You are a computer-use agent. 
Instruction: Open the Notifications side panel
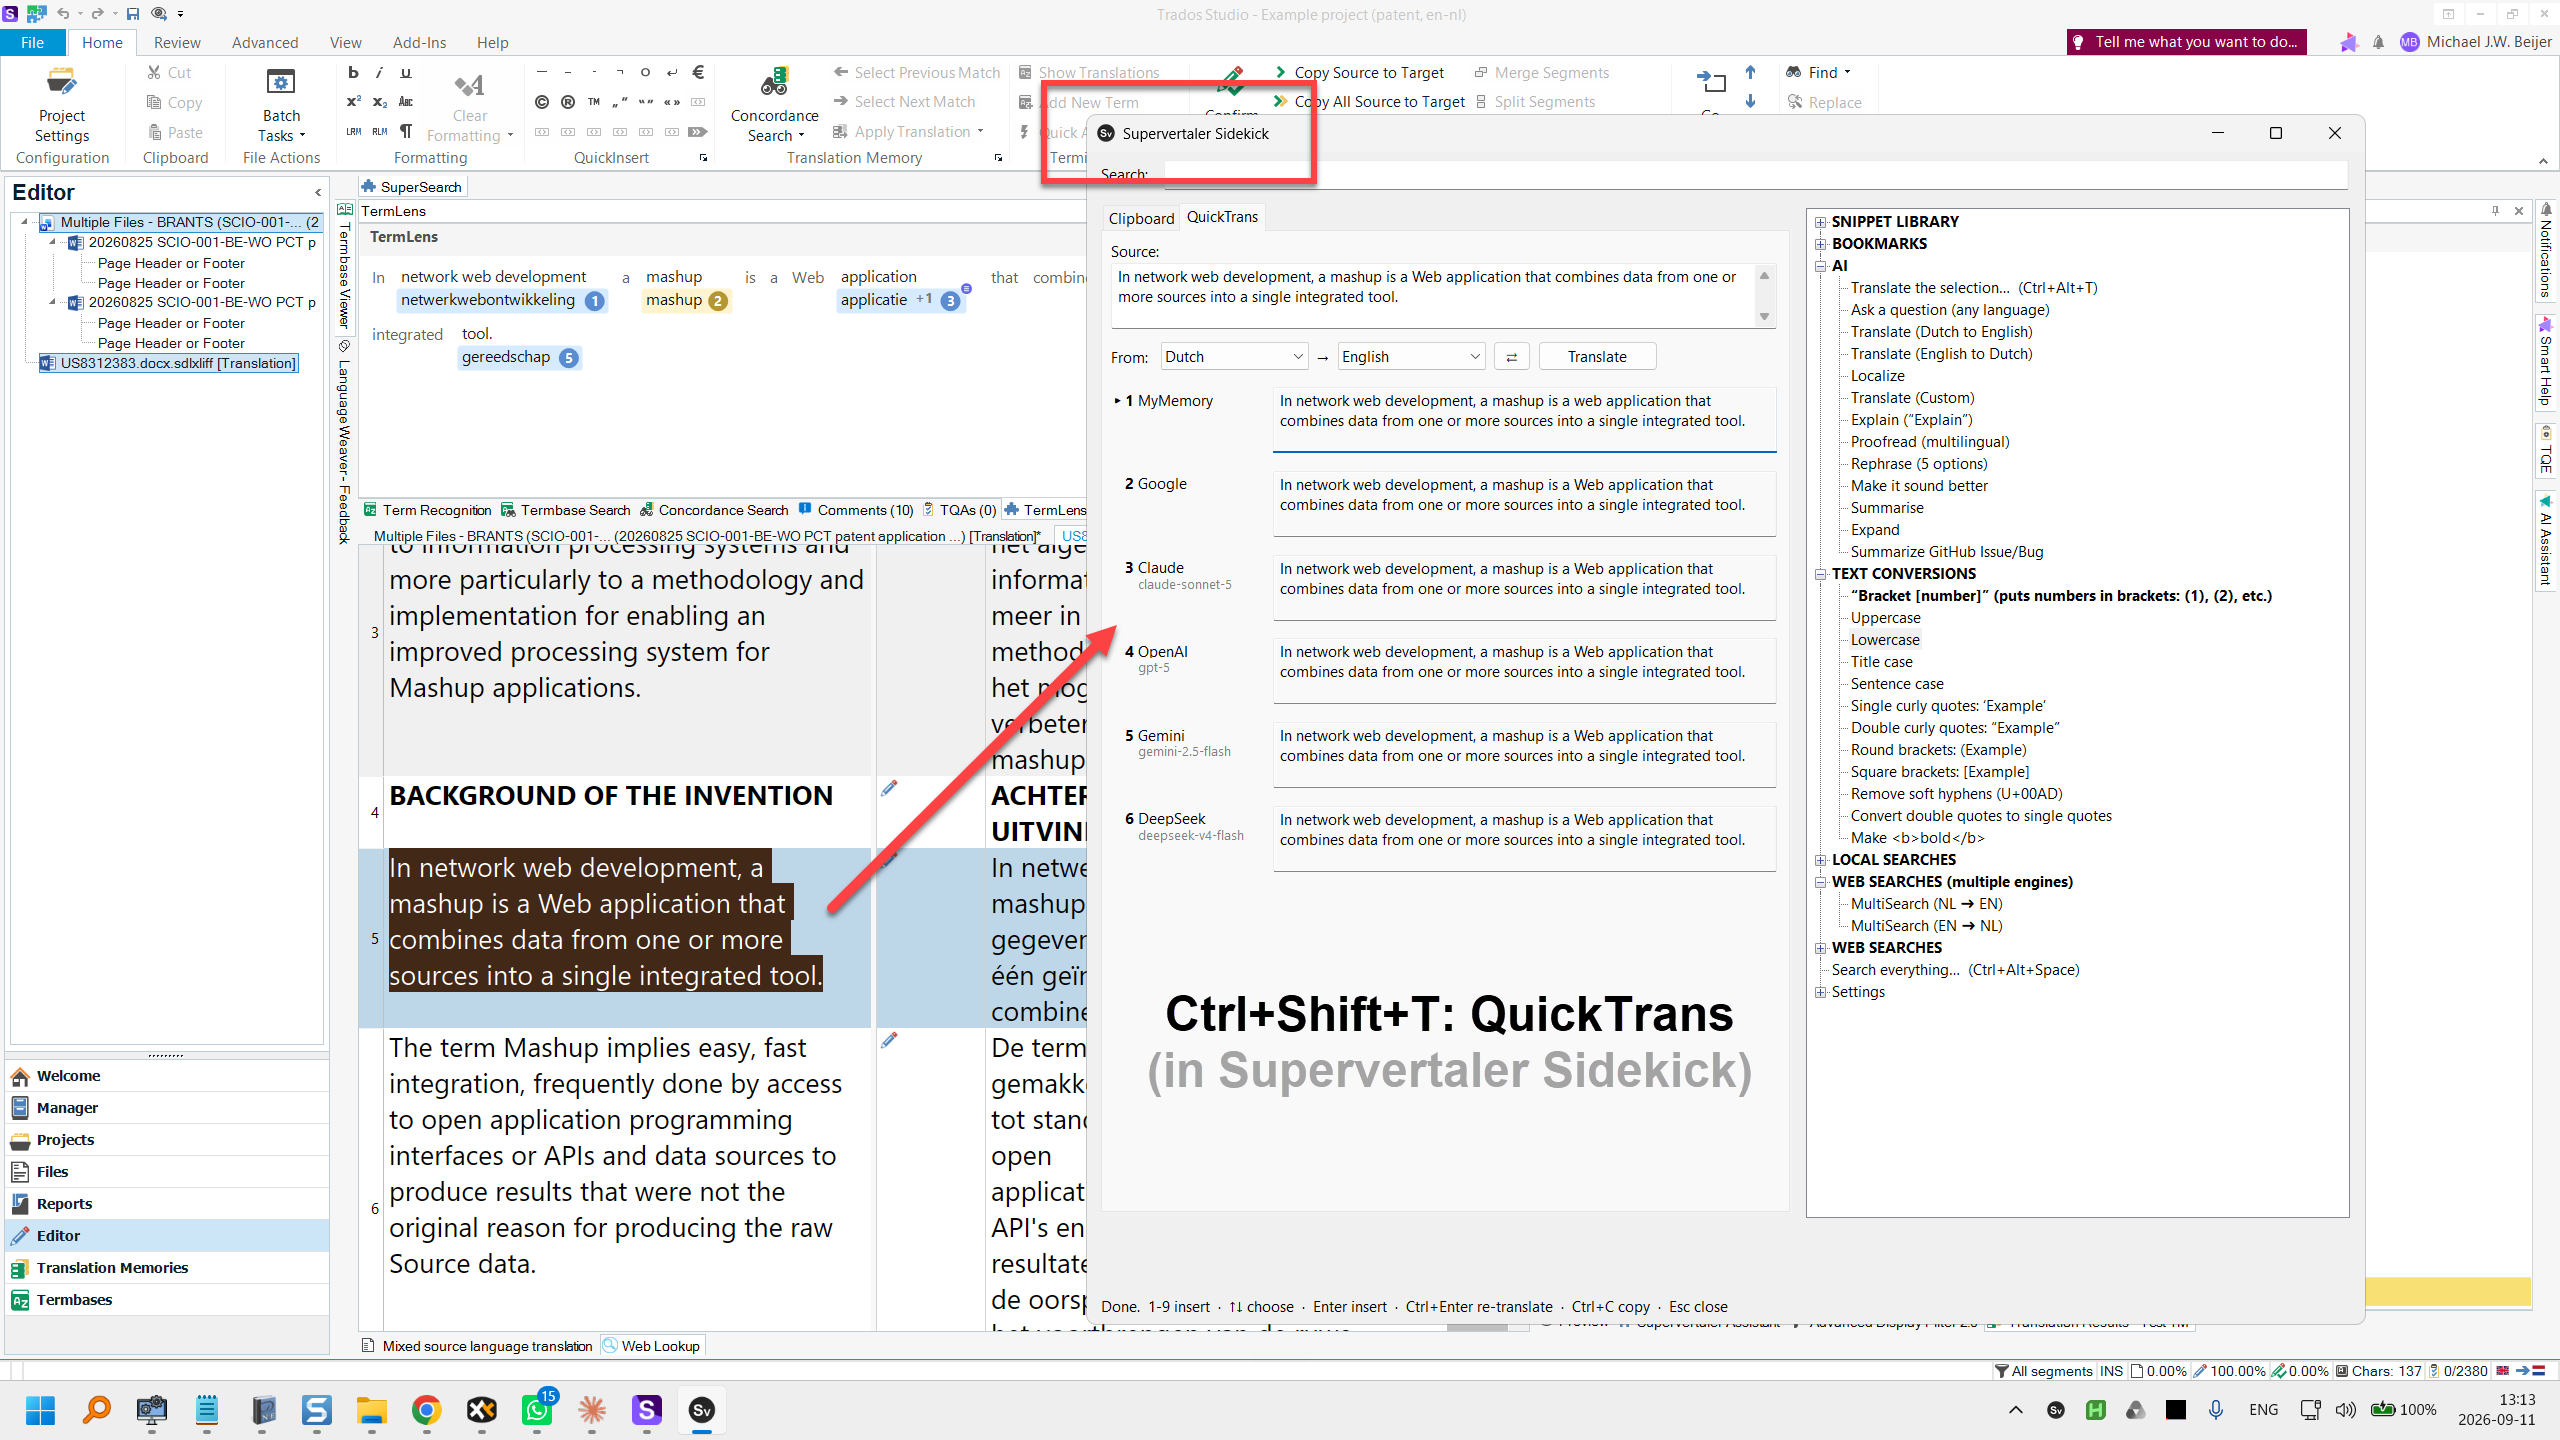[x=2546, y=253]
